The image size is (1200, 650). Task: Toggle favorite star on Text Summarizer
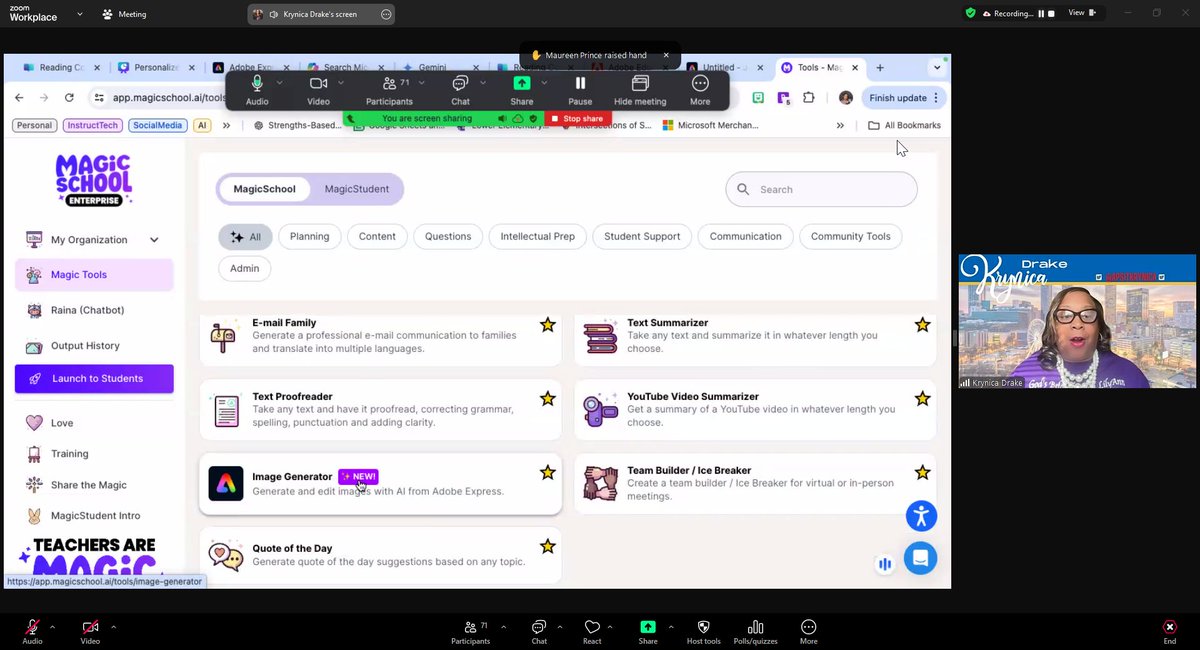(922, 325)
